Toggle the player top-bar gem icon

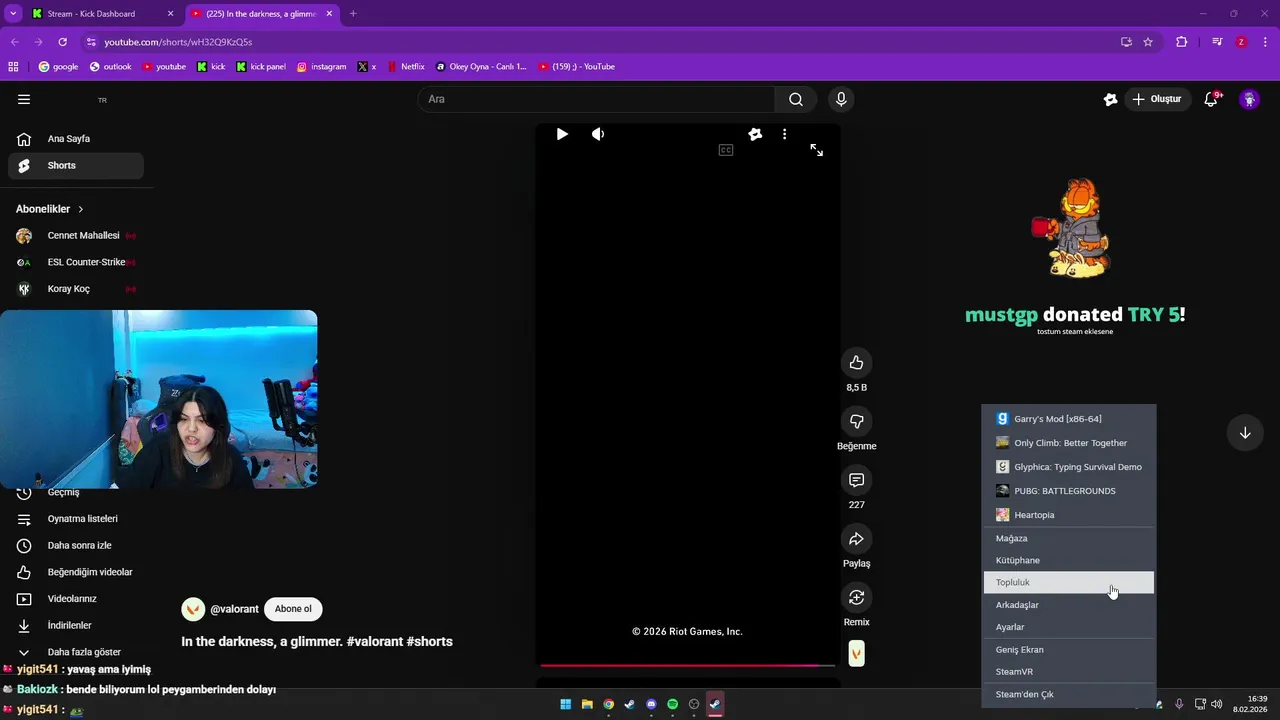(755, 134)
